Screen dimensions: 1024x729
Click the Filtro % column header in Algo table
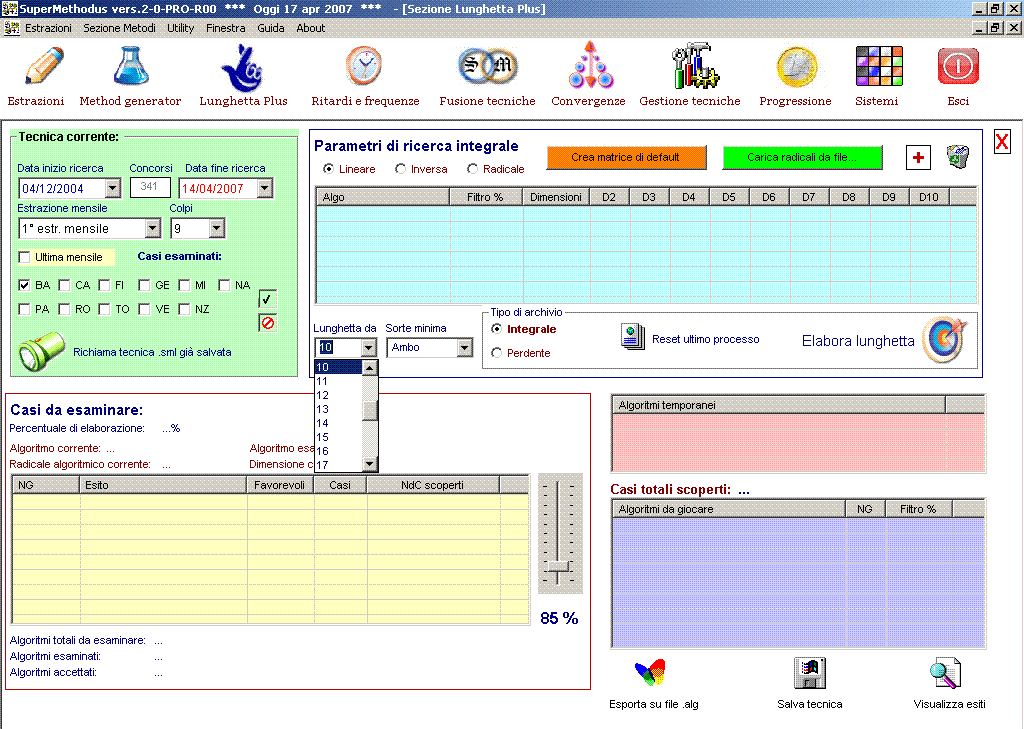coord(485,197)
